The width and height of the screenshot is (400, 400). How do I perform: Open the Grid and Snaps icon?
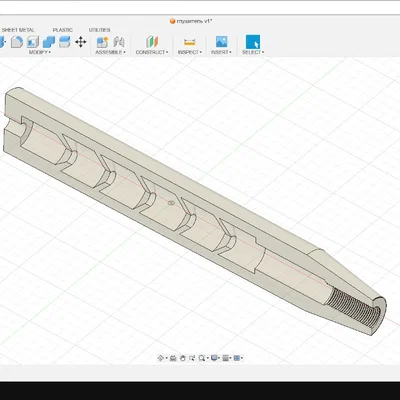pyautogui.click(x=226, y=358)
